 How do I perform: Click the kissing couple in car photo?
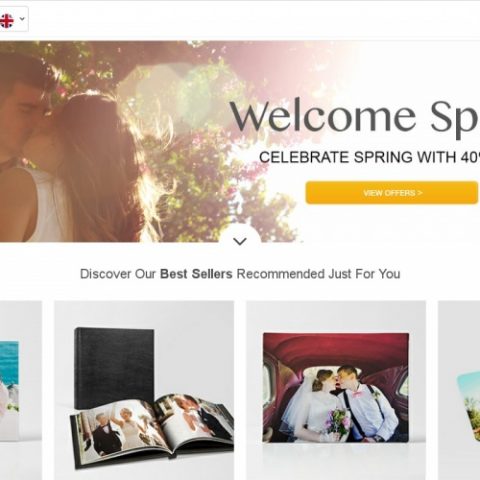[x=336, y=387]
